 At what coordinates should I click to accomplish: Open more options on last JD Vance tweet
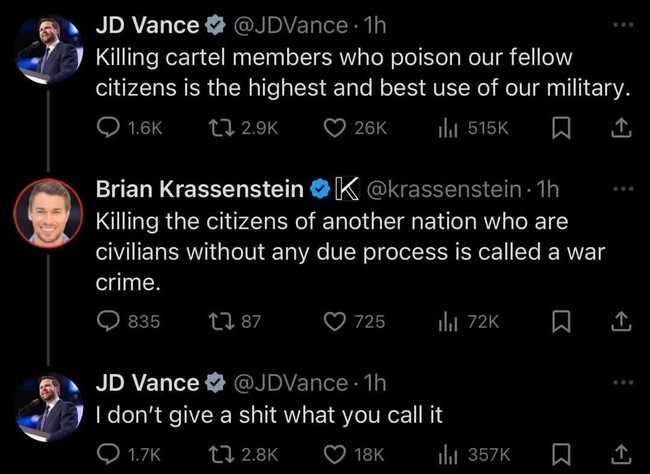pos(623,382)
